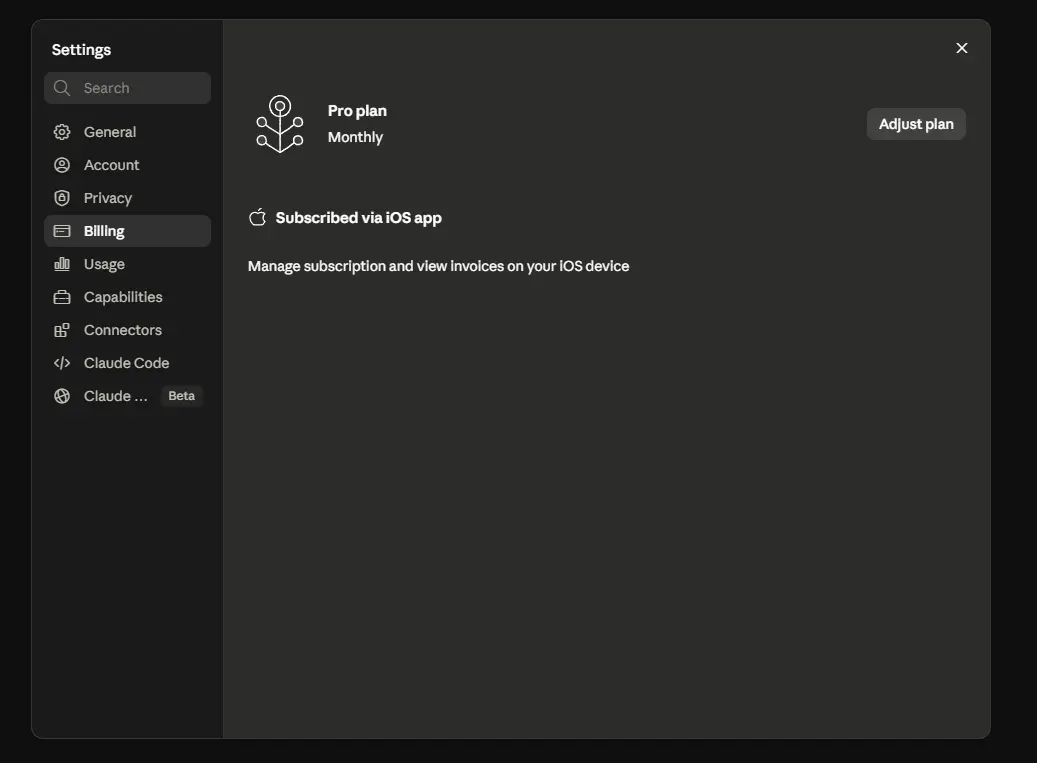This screenshot has height=763, width=1037.
Task: Click the toolbox icon beside Capabilities
Action: [62, 297]
